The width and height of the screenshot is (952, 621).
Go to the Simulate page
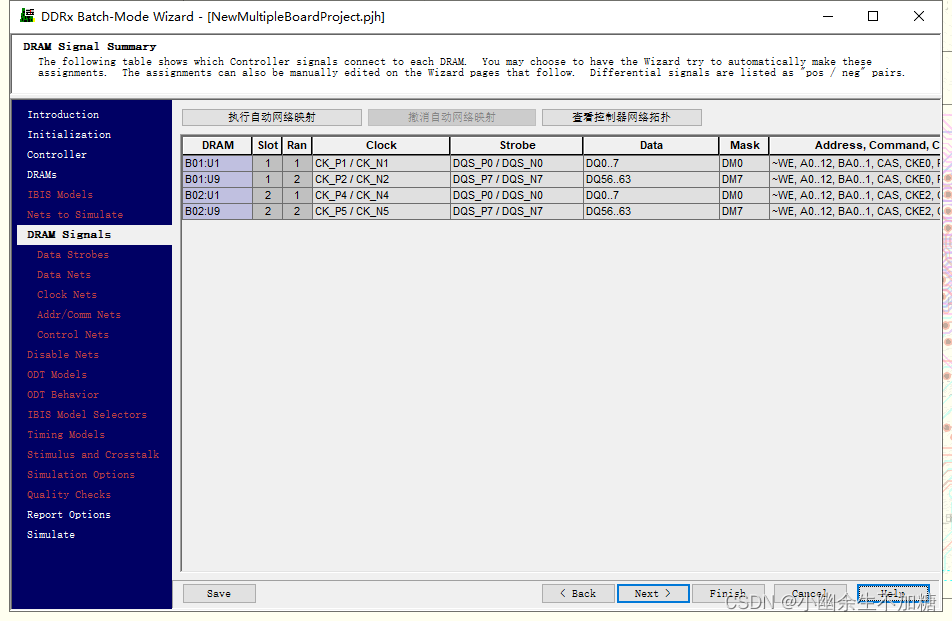[50, 535]
